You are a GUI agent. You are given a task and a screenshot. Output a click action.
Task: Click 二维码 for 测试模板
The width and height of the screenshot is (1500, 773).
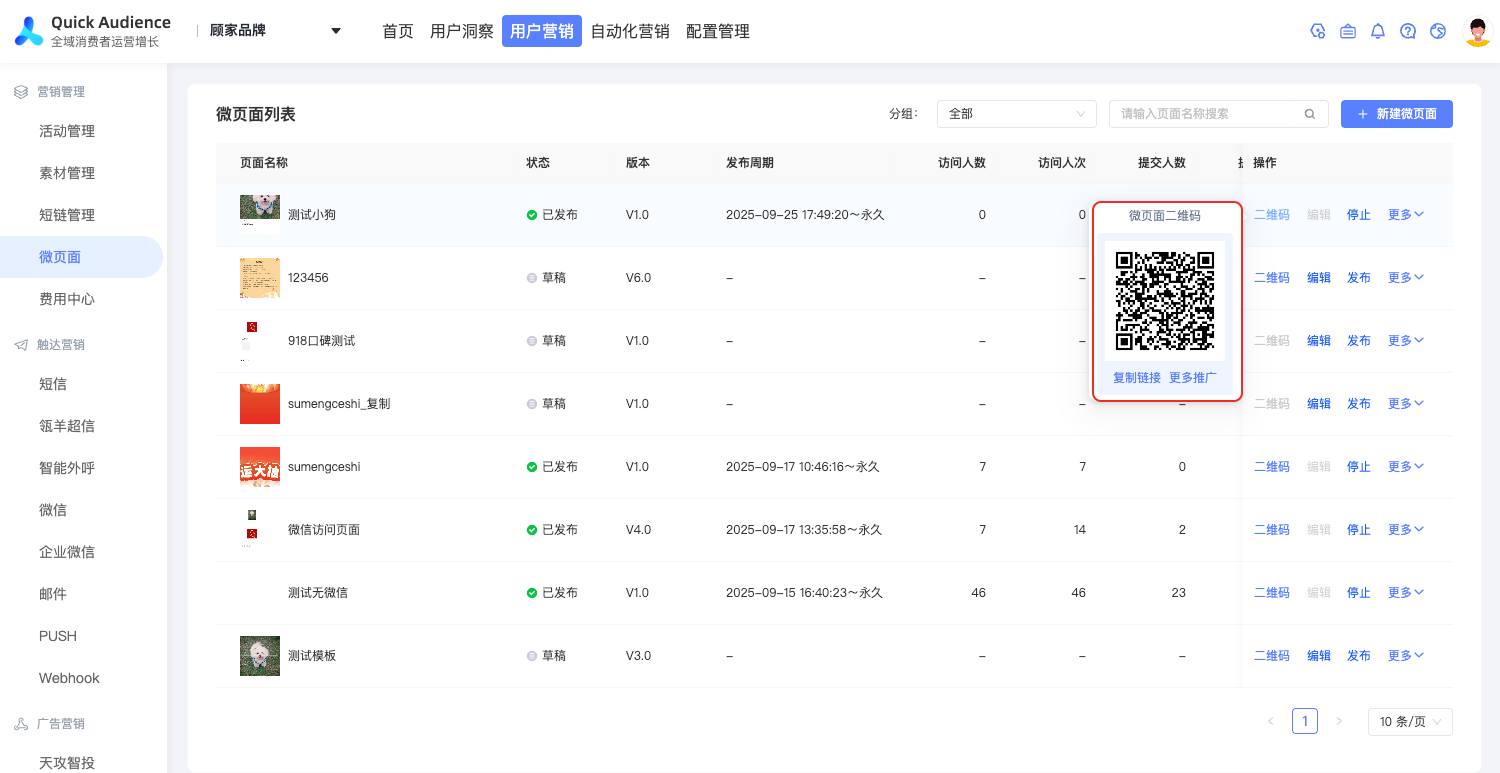pyautogui.click(x=1272, y=656)
